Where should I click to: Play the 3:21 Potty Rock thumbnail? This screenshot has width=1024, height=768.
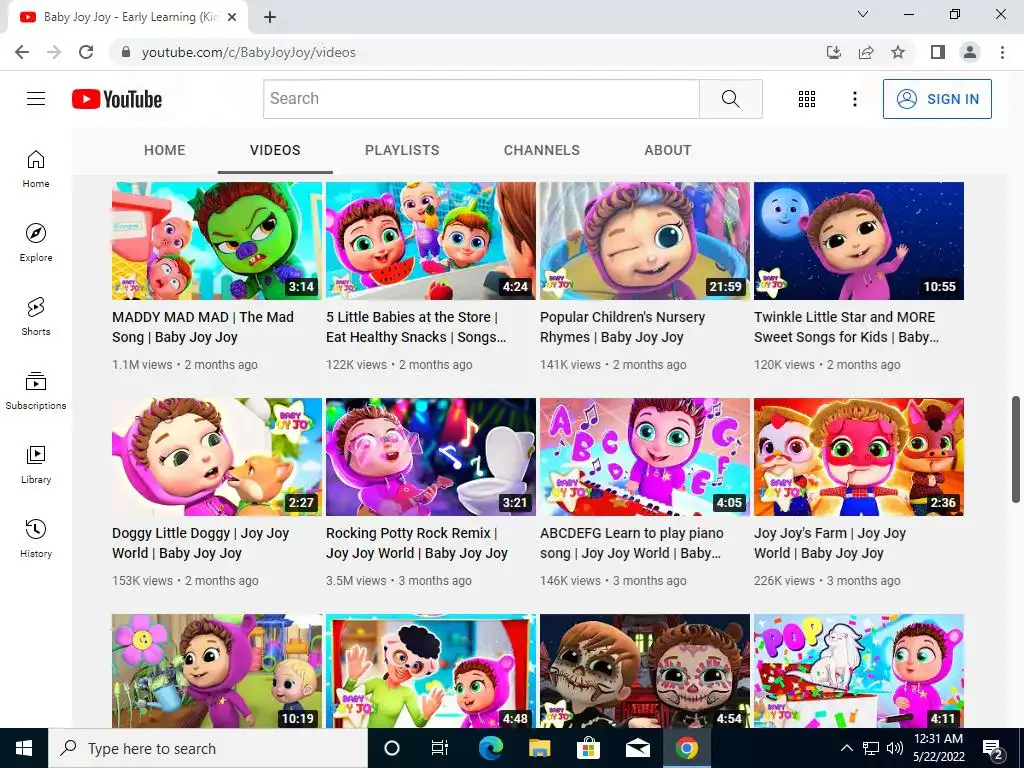click(431, 457)
